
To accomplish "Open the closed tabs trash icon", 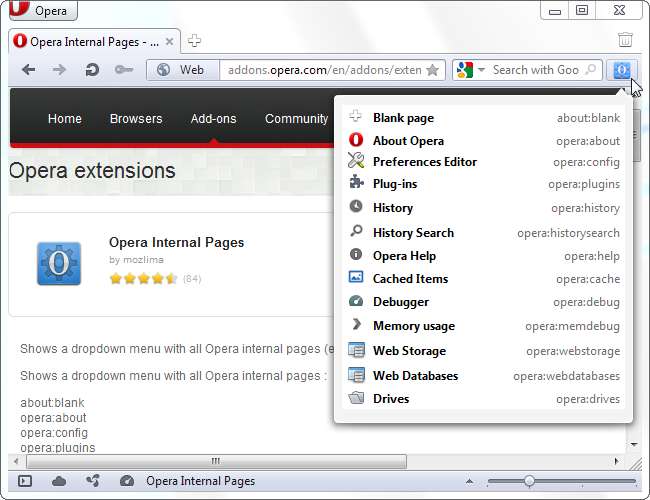I will click(x=625, y=40).
